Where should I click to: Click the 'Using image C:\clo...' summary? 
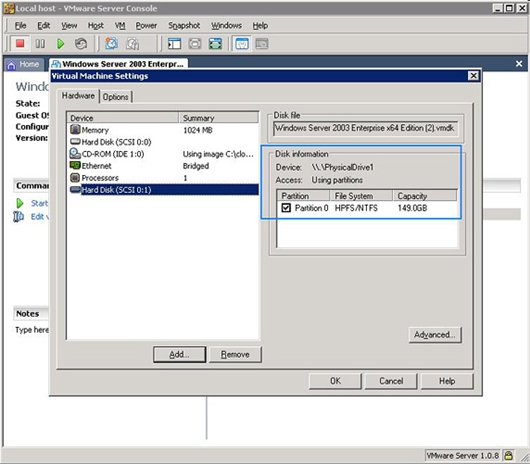218,154
